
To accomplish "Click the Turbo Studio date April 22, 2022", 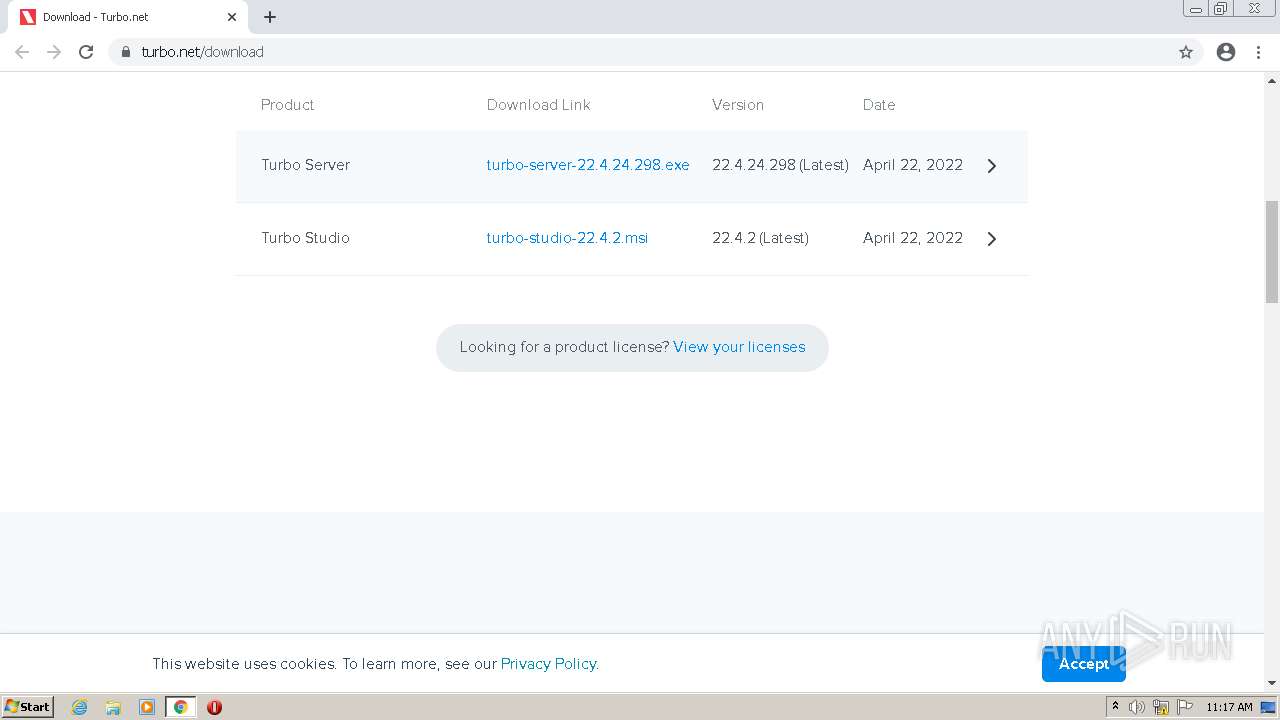I will 913,238.
